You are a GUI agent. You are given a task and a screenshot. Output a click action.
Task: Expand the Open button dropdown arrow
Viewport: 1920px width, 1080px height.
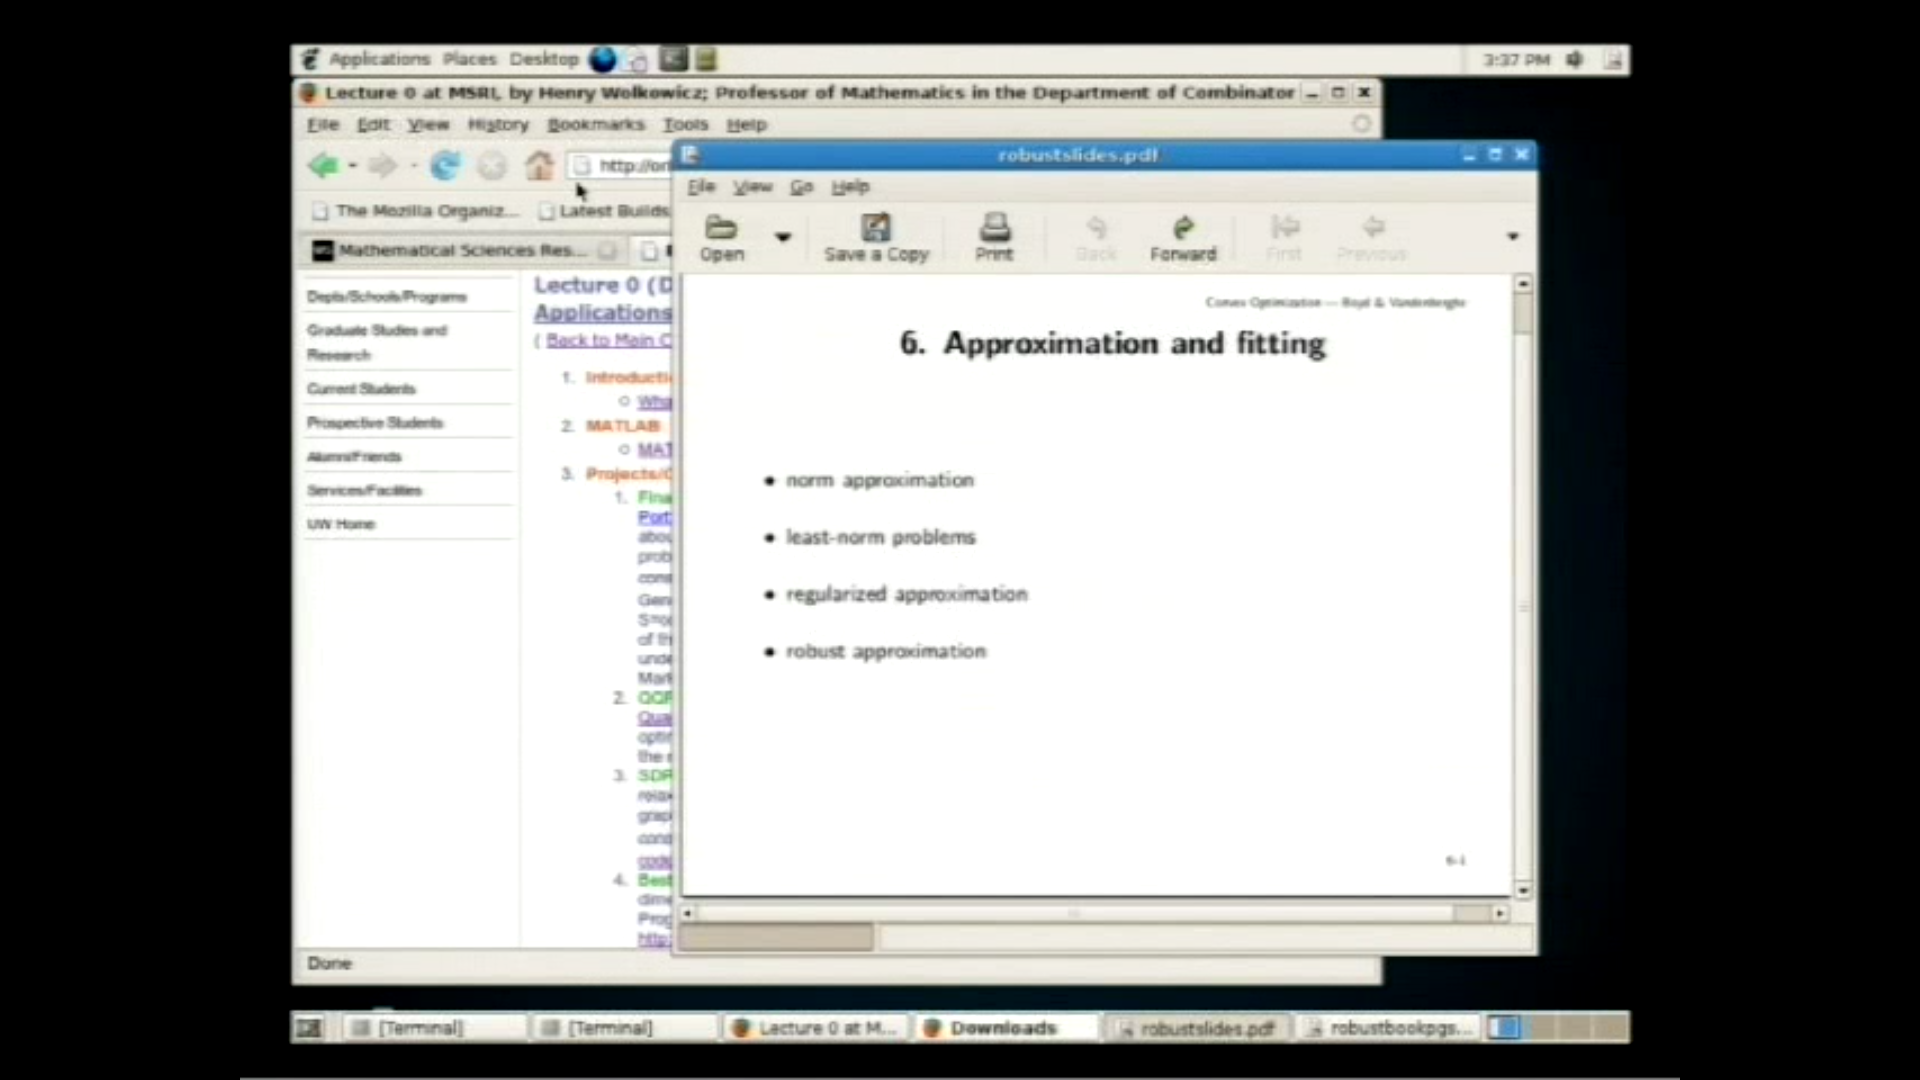(782, 238)
